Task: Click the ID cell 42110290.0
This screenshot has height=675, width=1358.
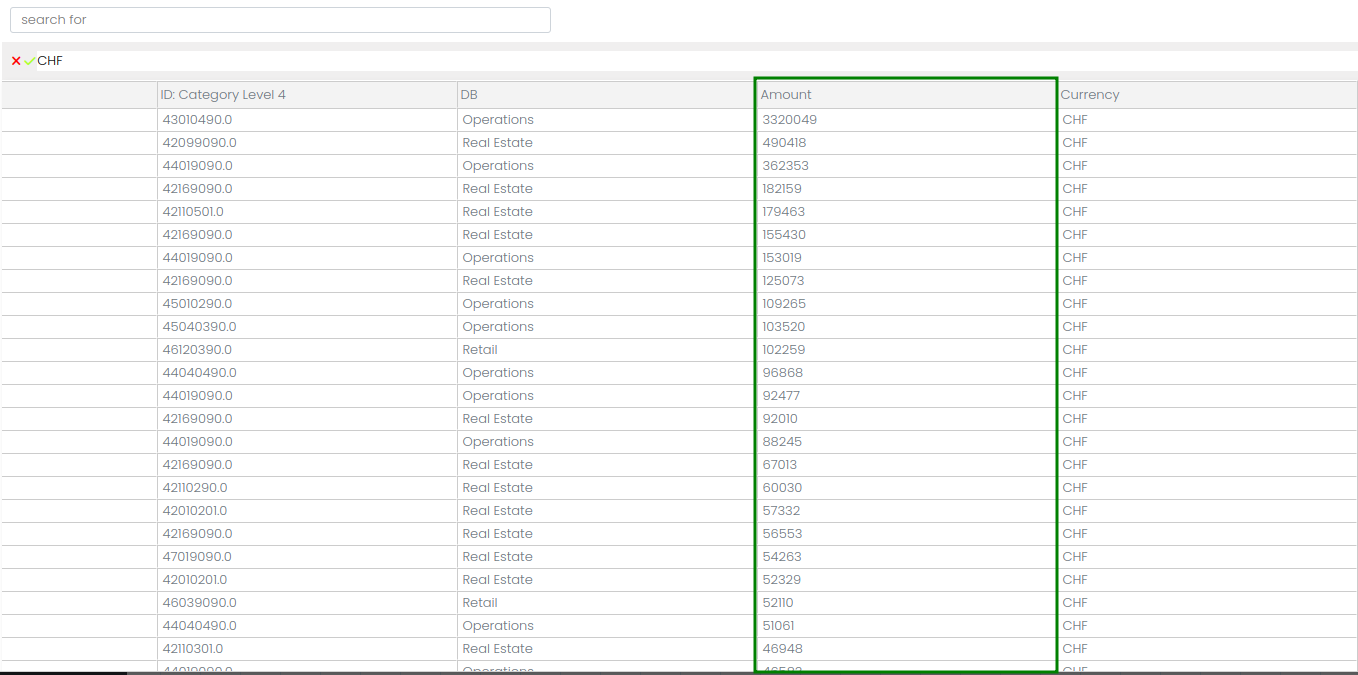Action: pyautogui.click(x=195, y=488)
